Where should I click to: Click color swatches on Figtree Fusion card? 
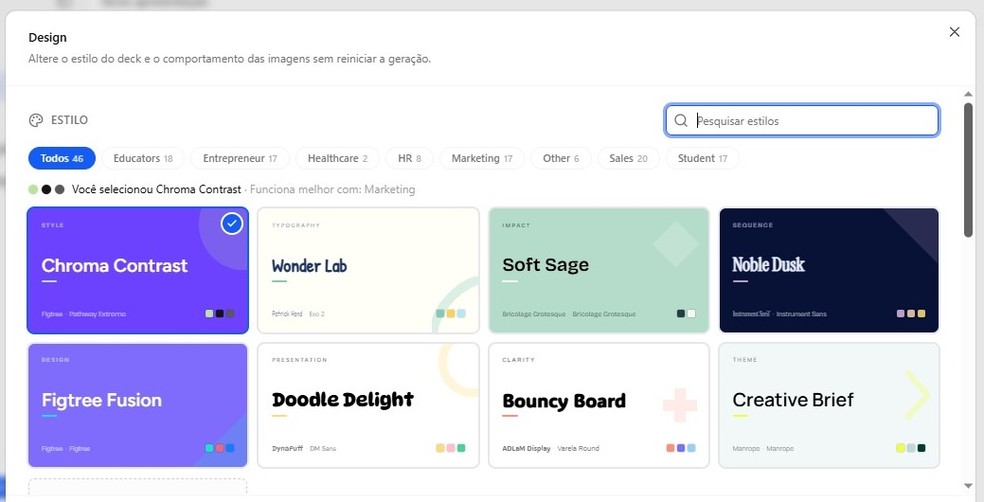point(220,449)
